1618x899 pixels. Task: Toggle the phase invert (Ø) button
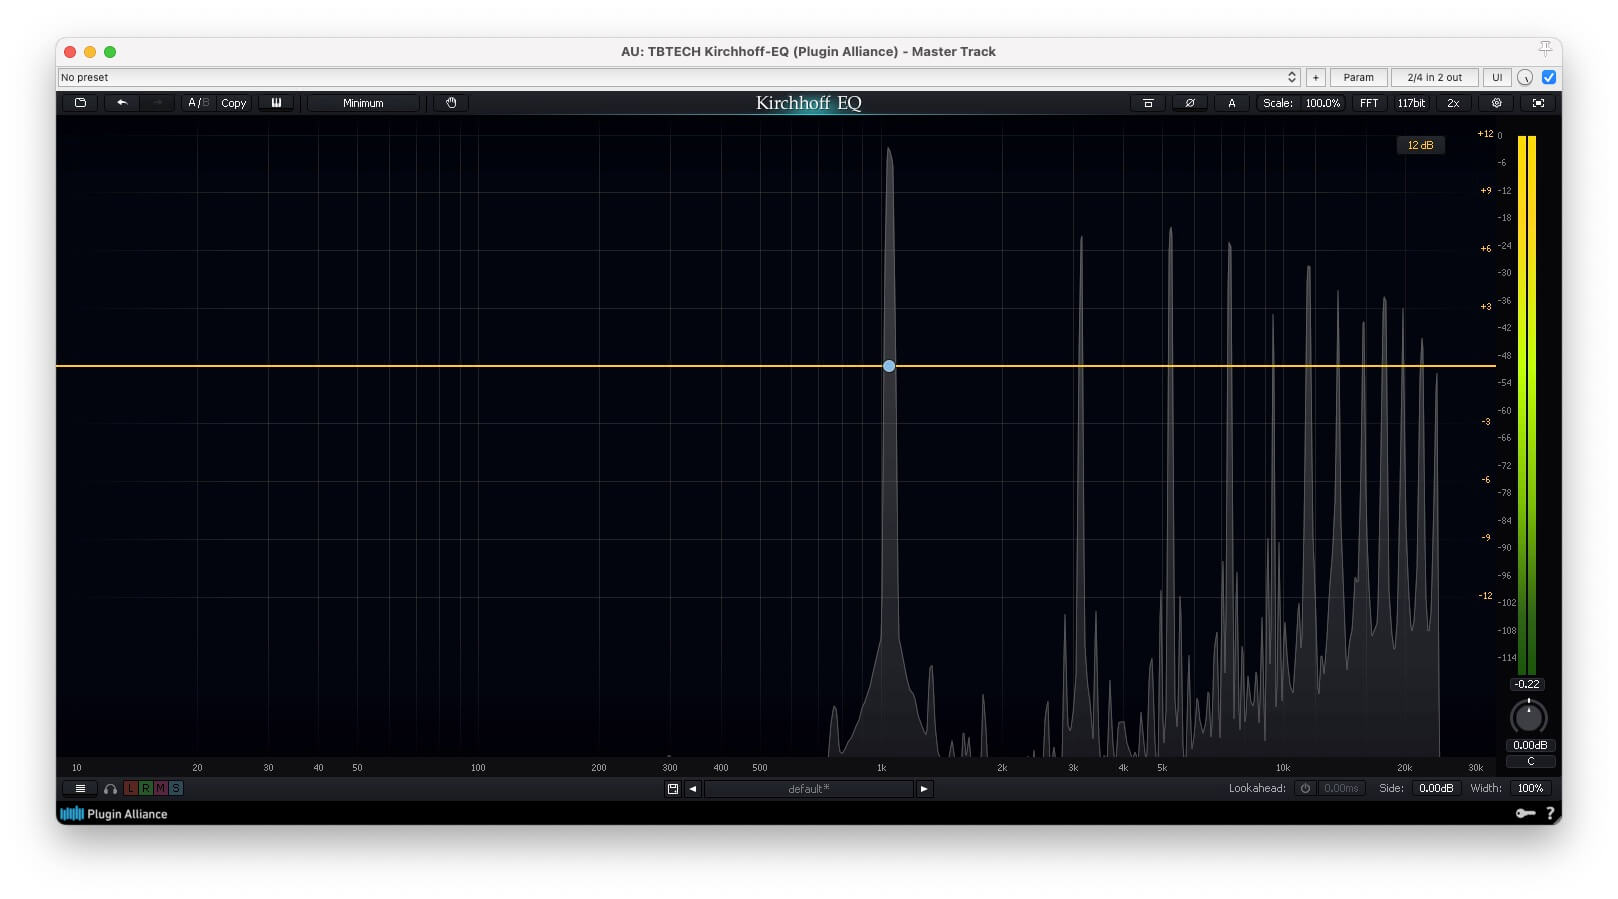click(1189, 103)
